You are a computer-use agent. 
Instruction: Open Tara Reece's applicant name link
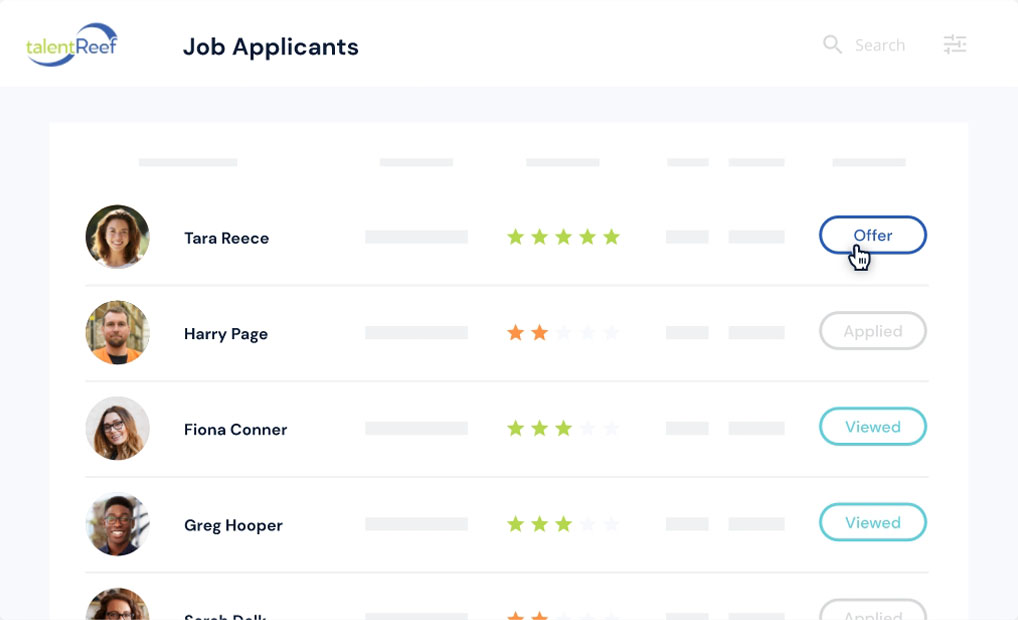pos(226,238)
